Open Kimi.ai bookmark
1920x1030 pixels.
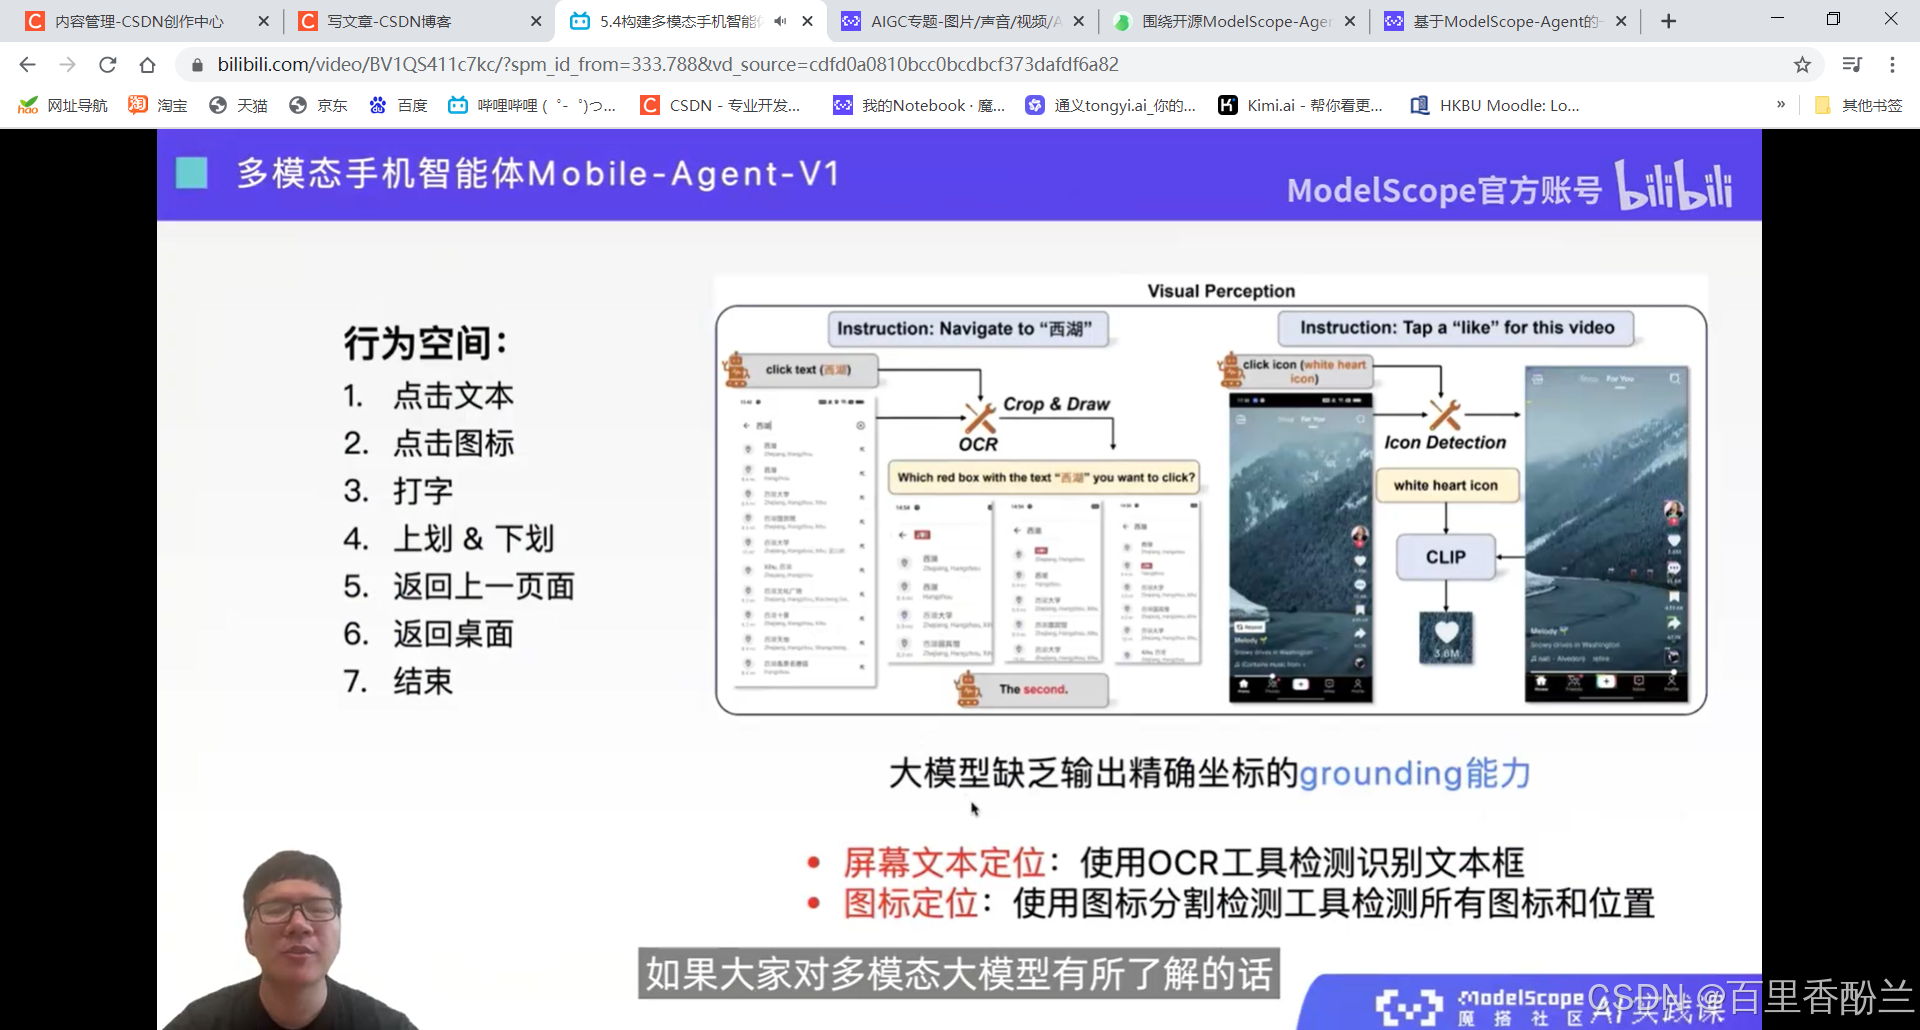(x=1301, y=105)
